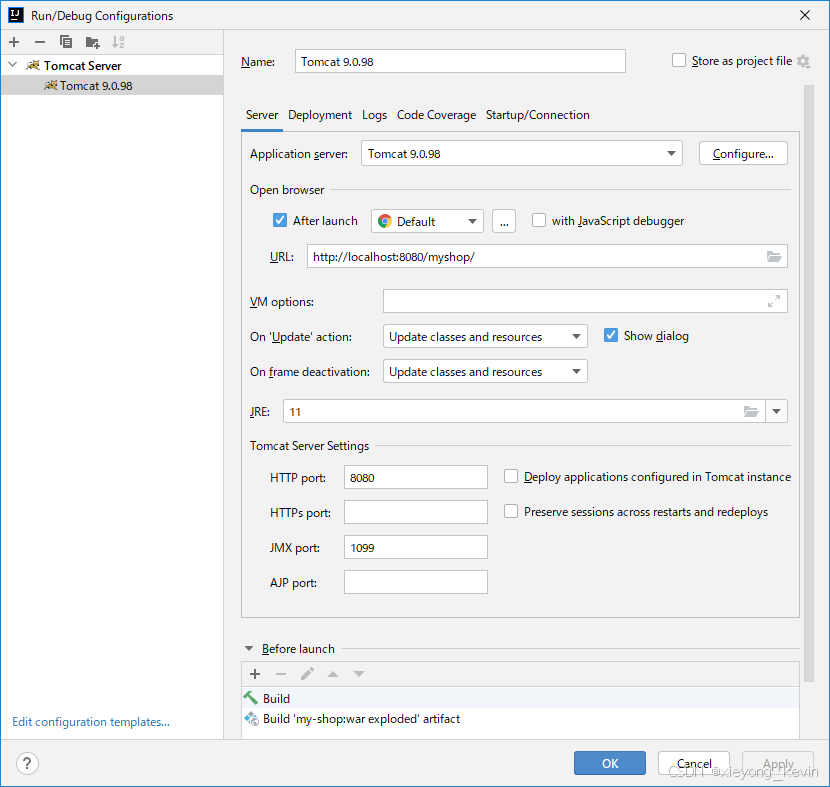Switch to the Deployment tab

point(320,115)
